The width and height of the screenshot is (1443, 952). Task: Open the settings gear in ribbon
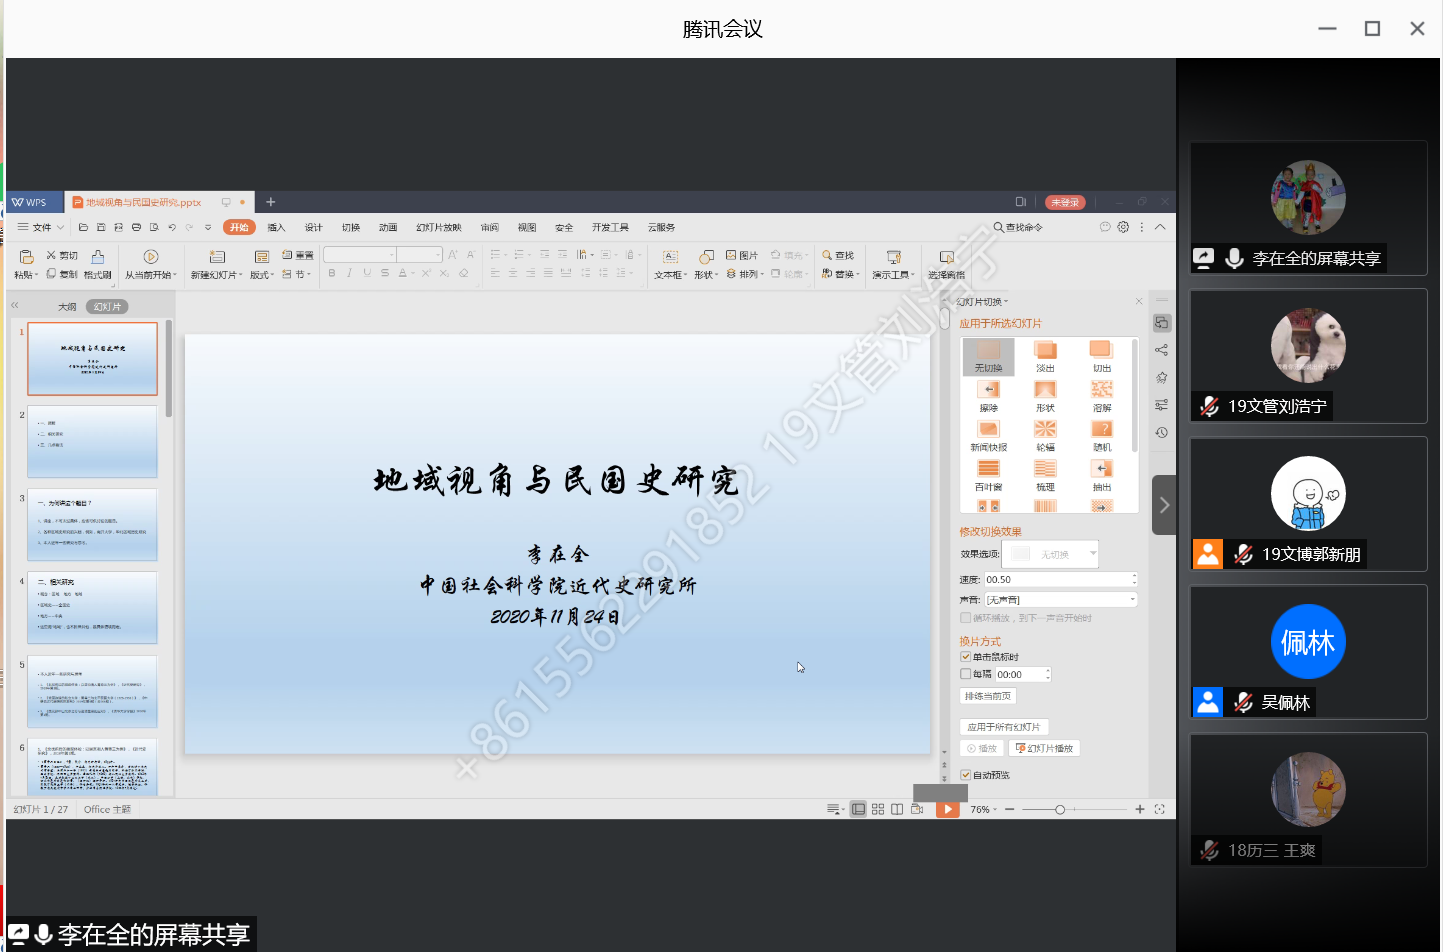click(1123, 227)
